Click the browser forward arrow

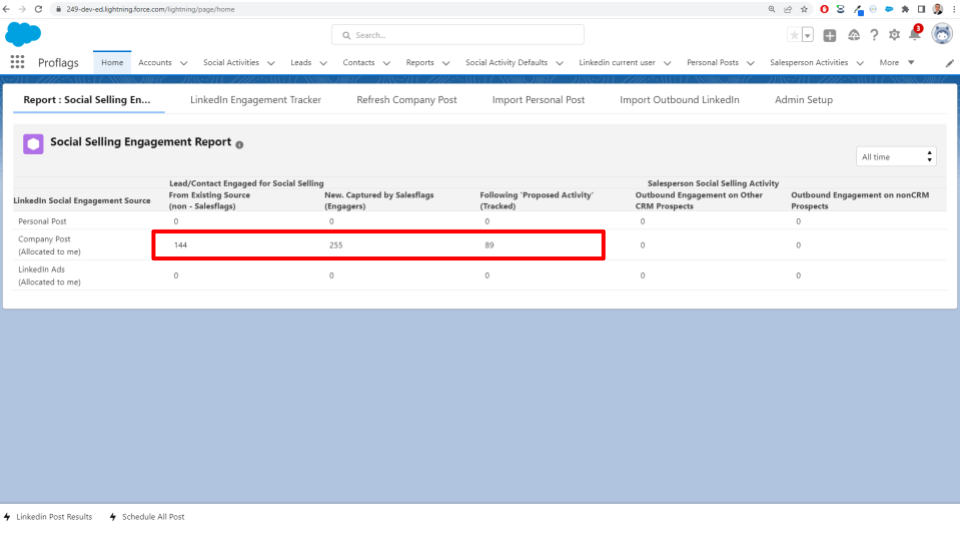tap(22, 9)
